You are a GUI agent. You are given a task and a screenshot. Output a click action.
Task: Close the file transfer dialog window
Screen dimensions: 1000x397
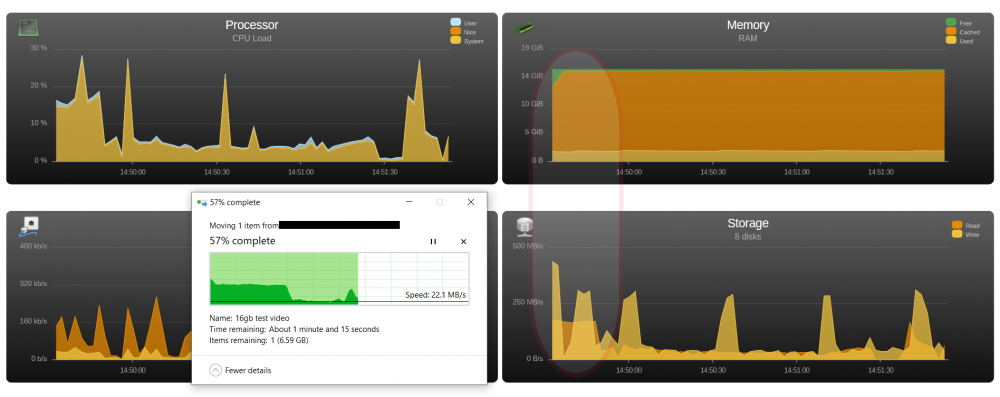point(471,202)
